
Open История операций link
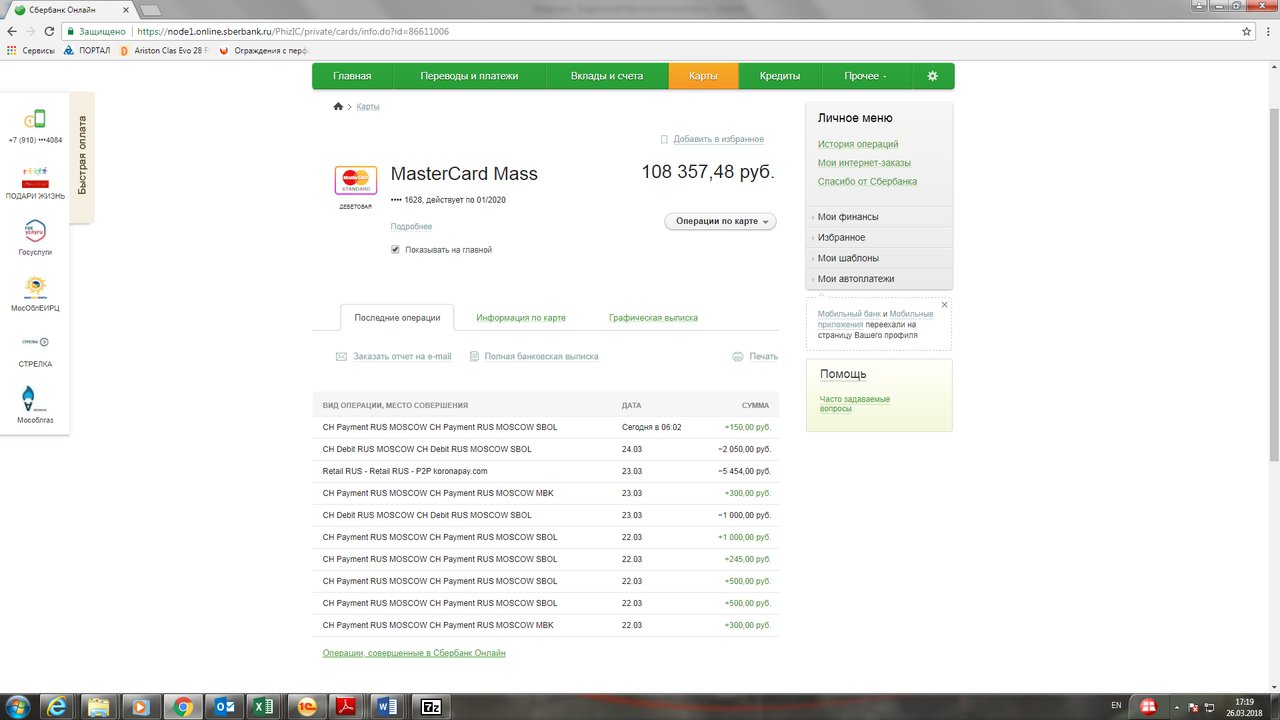tap(858, 144)
